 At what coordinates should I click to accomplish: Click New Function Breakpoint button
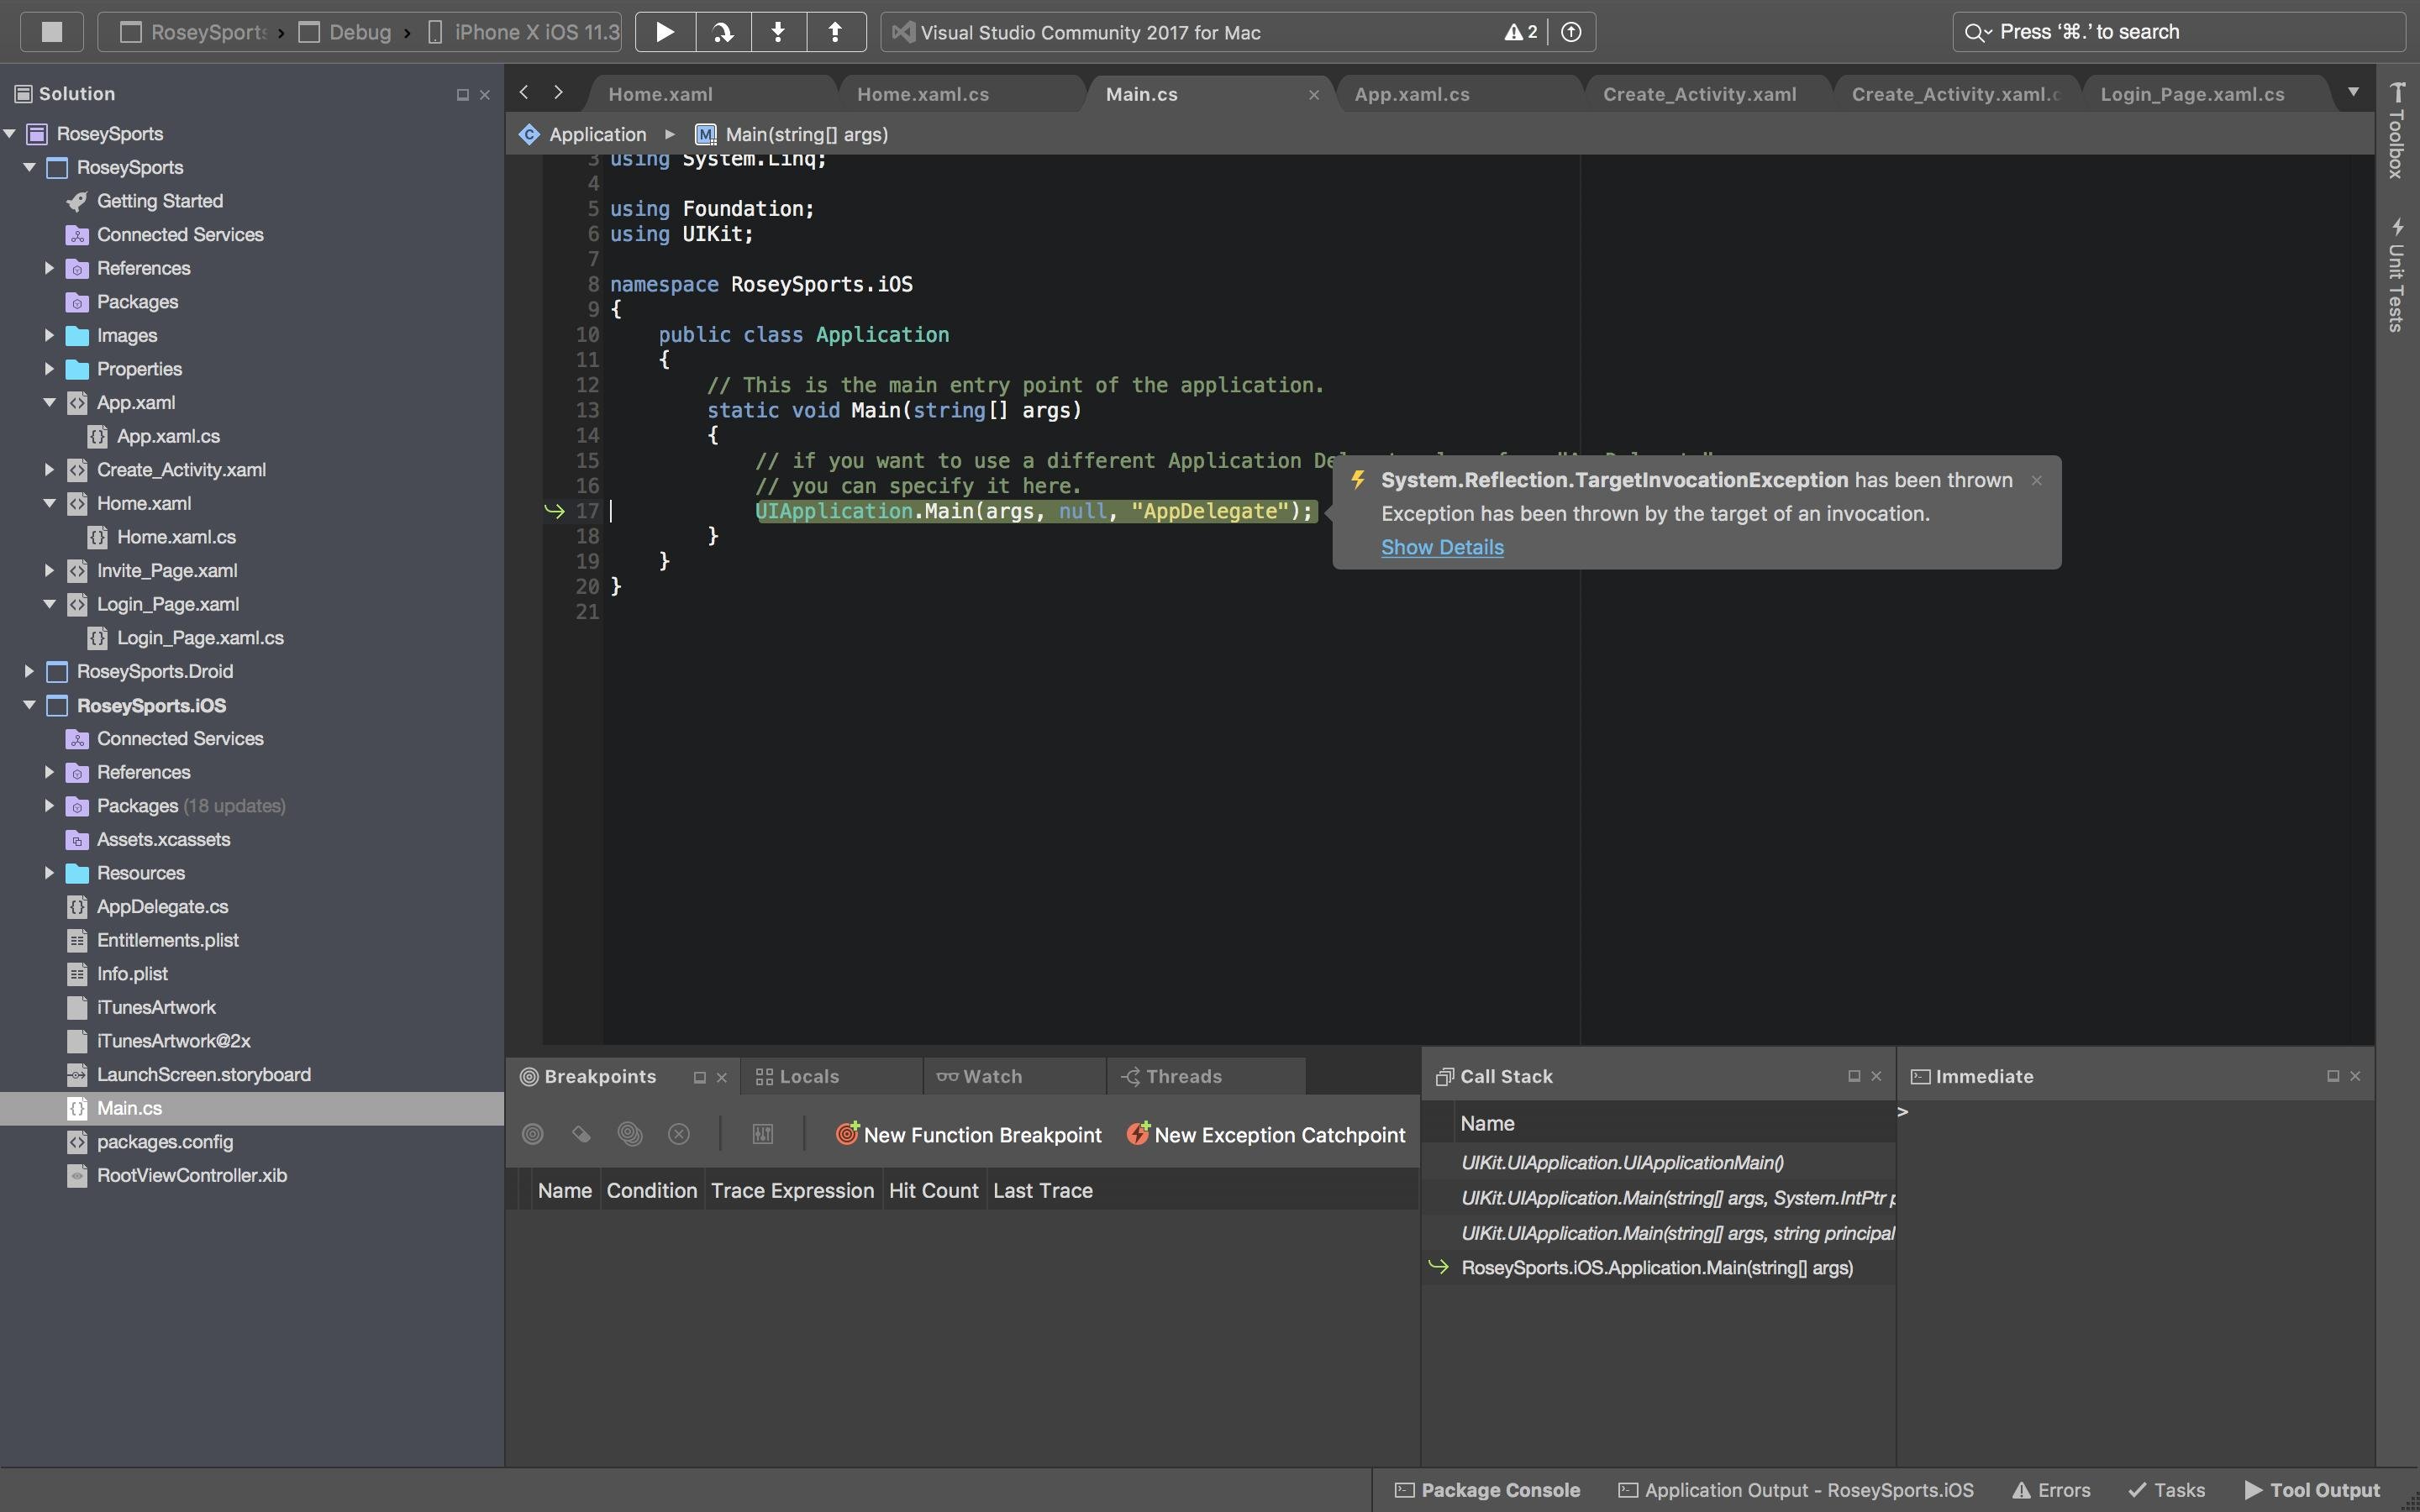tap(968, 1134)
